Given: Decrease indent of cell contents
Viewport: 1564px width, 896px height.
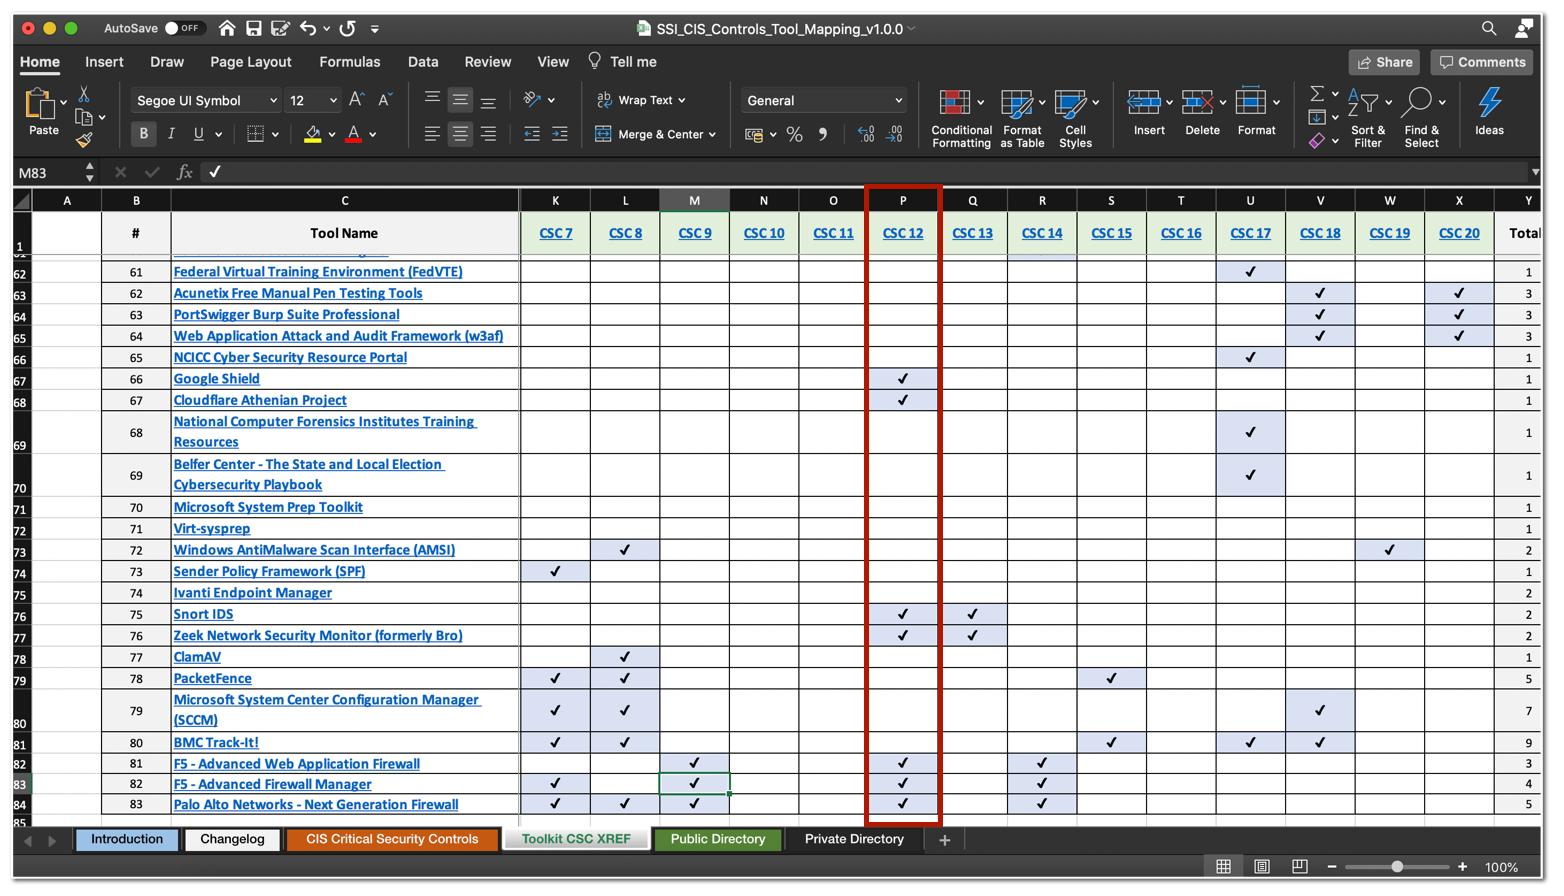Looking at the screenshot, I should click(532, 134).
